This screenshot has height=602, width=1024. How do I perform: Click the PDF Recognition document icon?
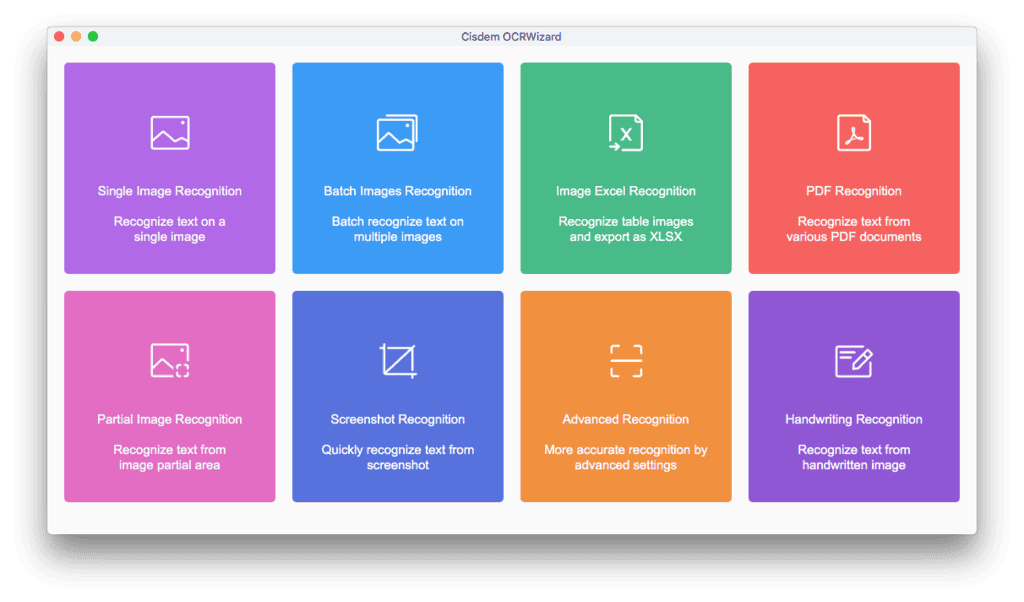(854, 133)
